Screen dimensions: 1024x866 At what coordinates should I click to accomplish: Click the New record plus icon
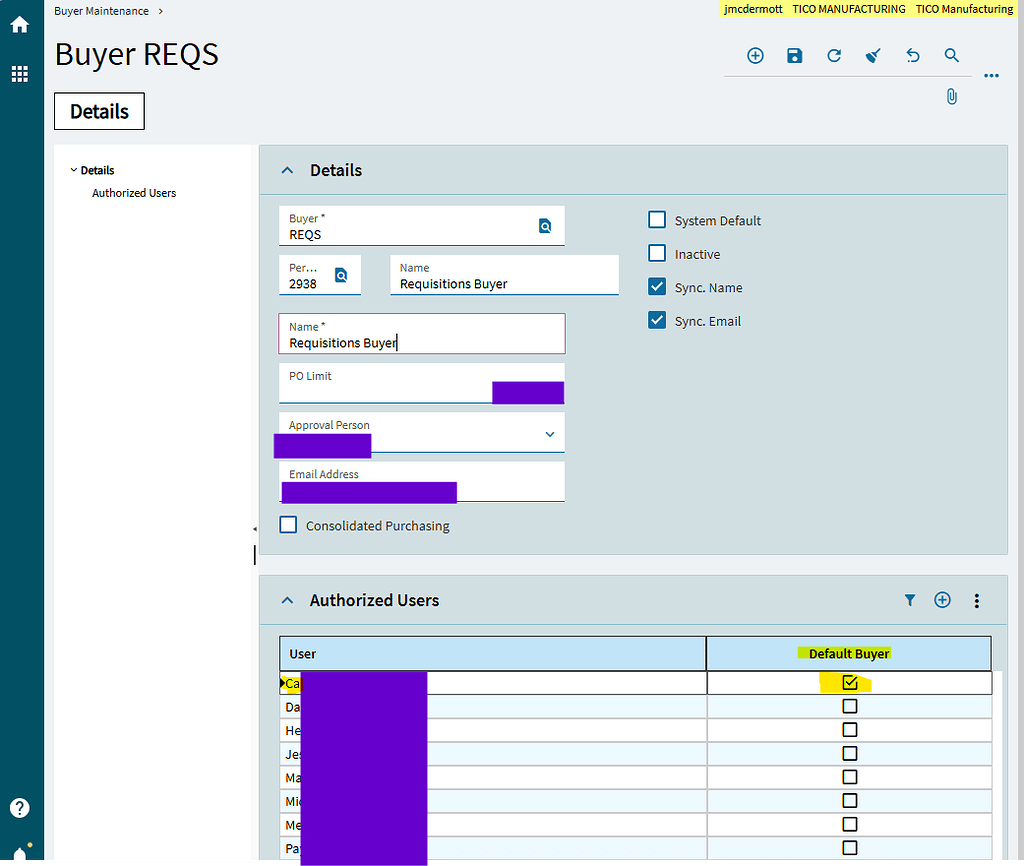(x=755, y=56)
